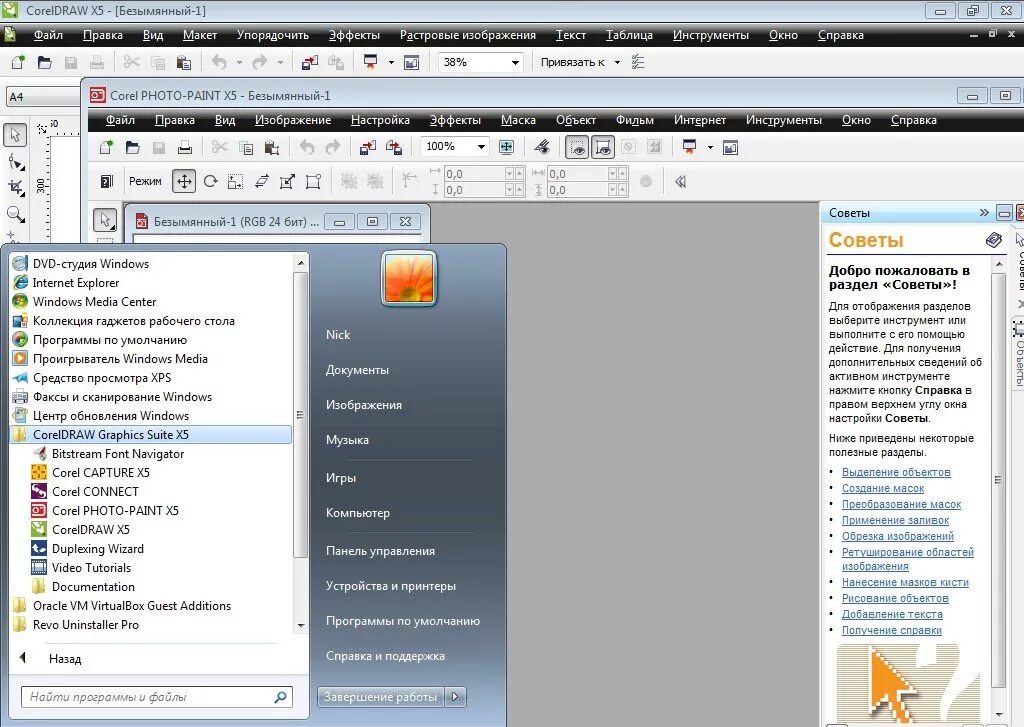Select the Zoom tool in CorelDRAW toolbox
The width and height of the screenshot is (1024, 727).
pos(16,214)
